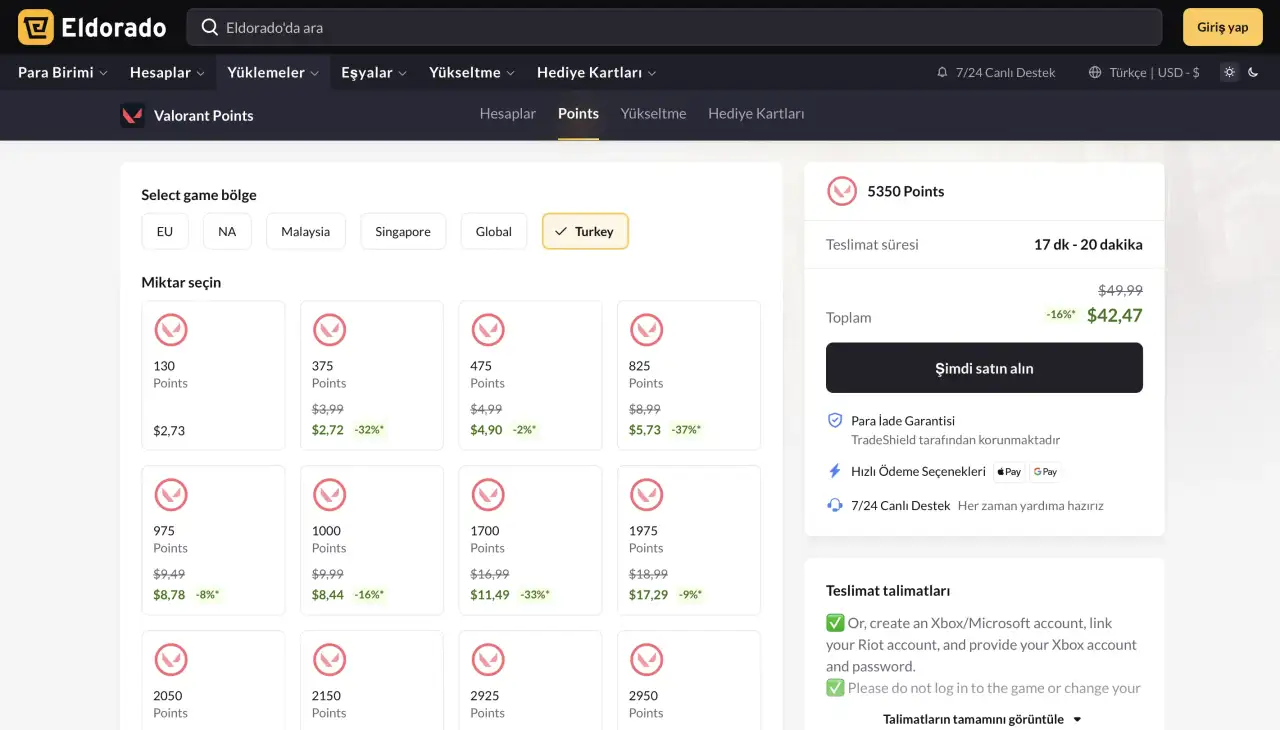Switch to the Hesaplar tab
The width and height of the screenshot is (1280, 730).
tap(508, 114)
